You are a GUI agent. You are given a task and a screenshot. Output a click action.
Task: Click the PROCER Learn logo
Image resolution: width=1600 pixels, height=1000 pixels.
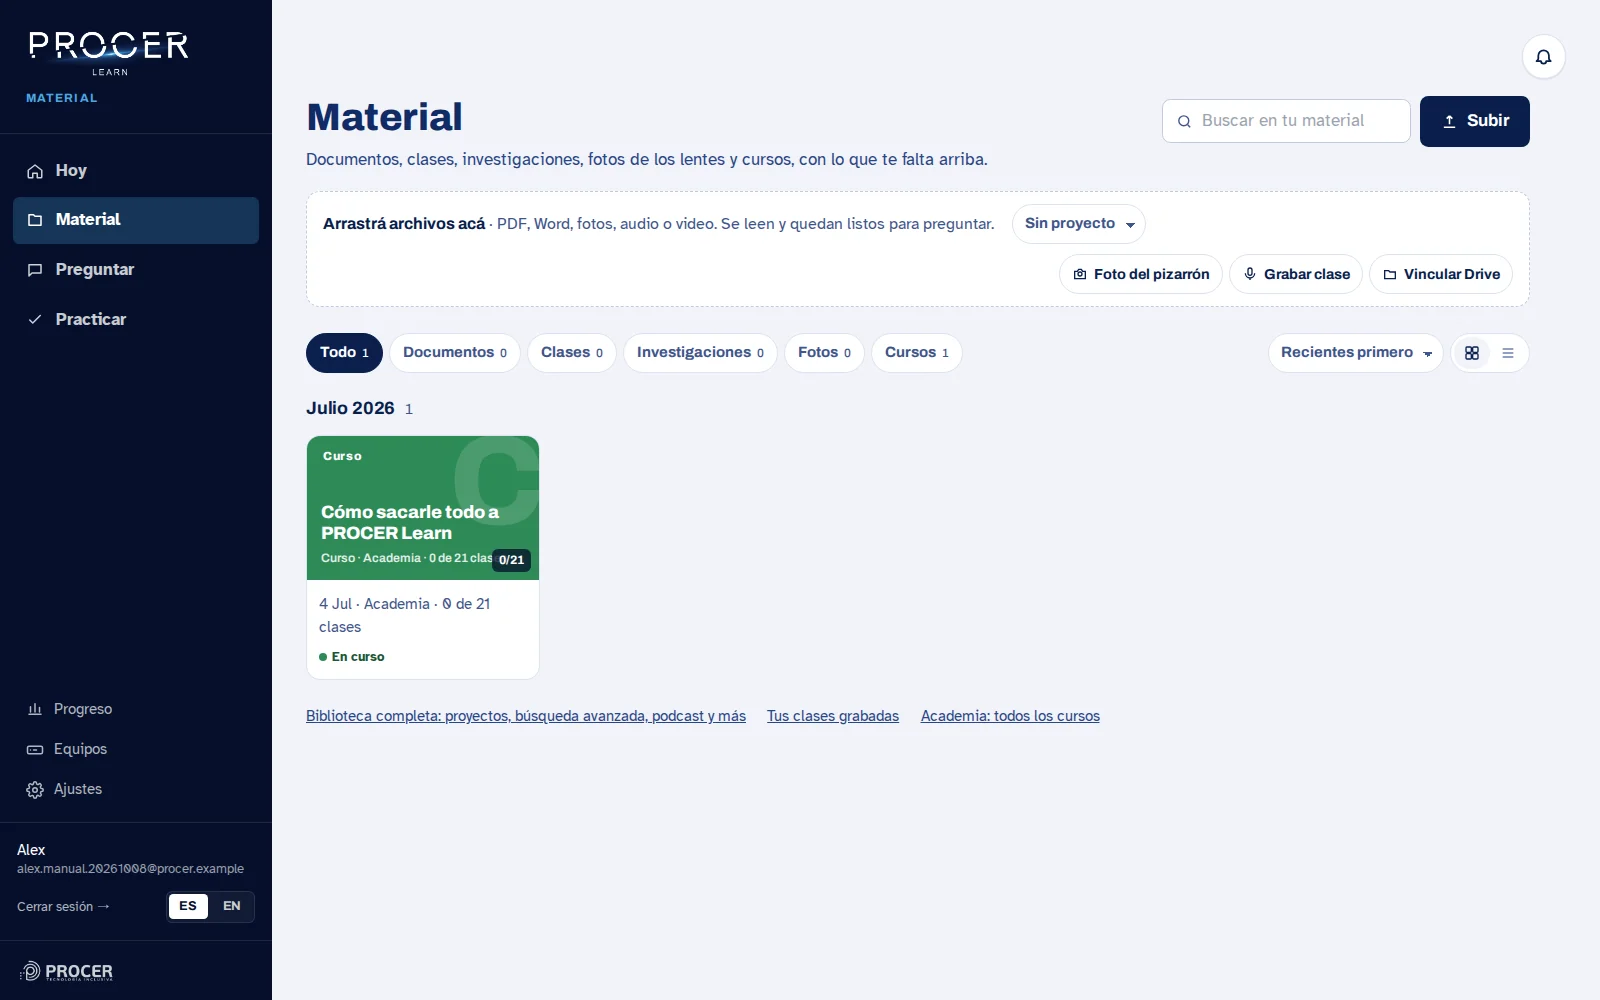(x=109, y=54)
